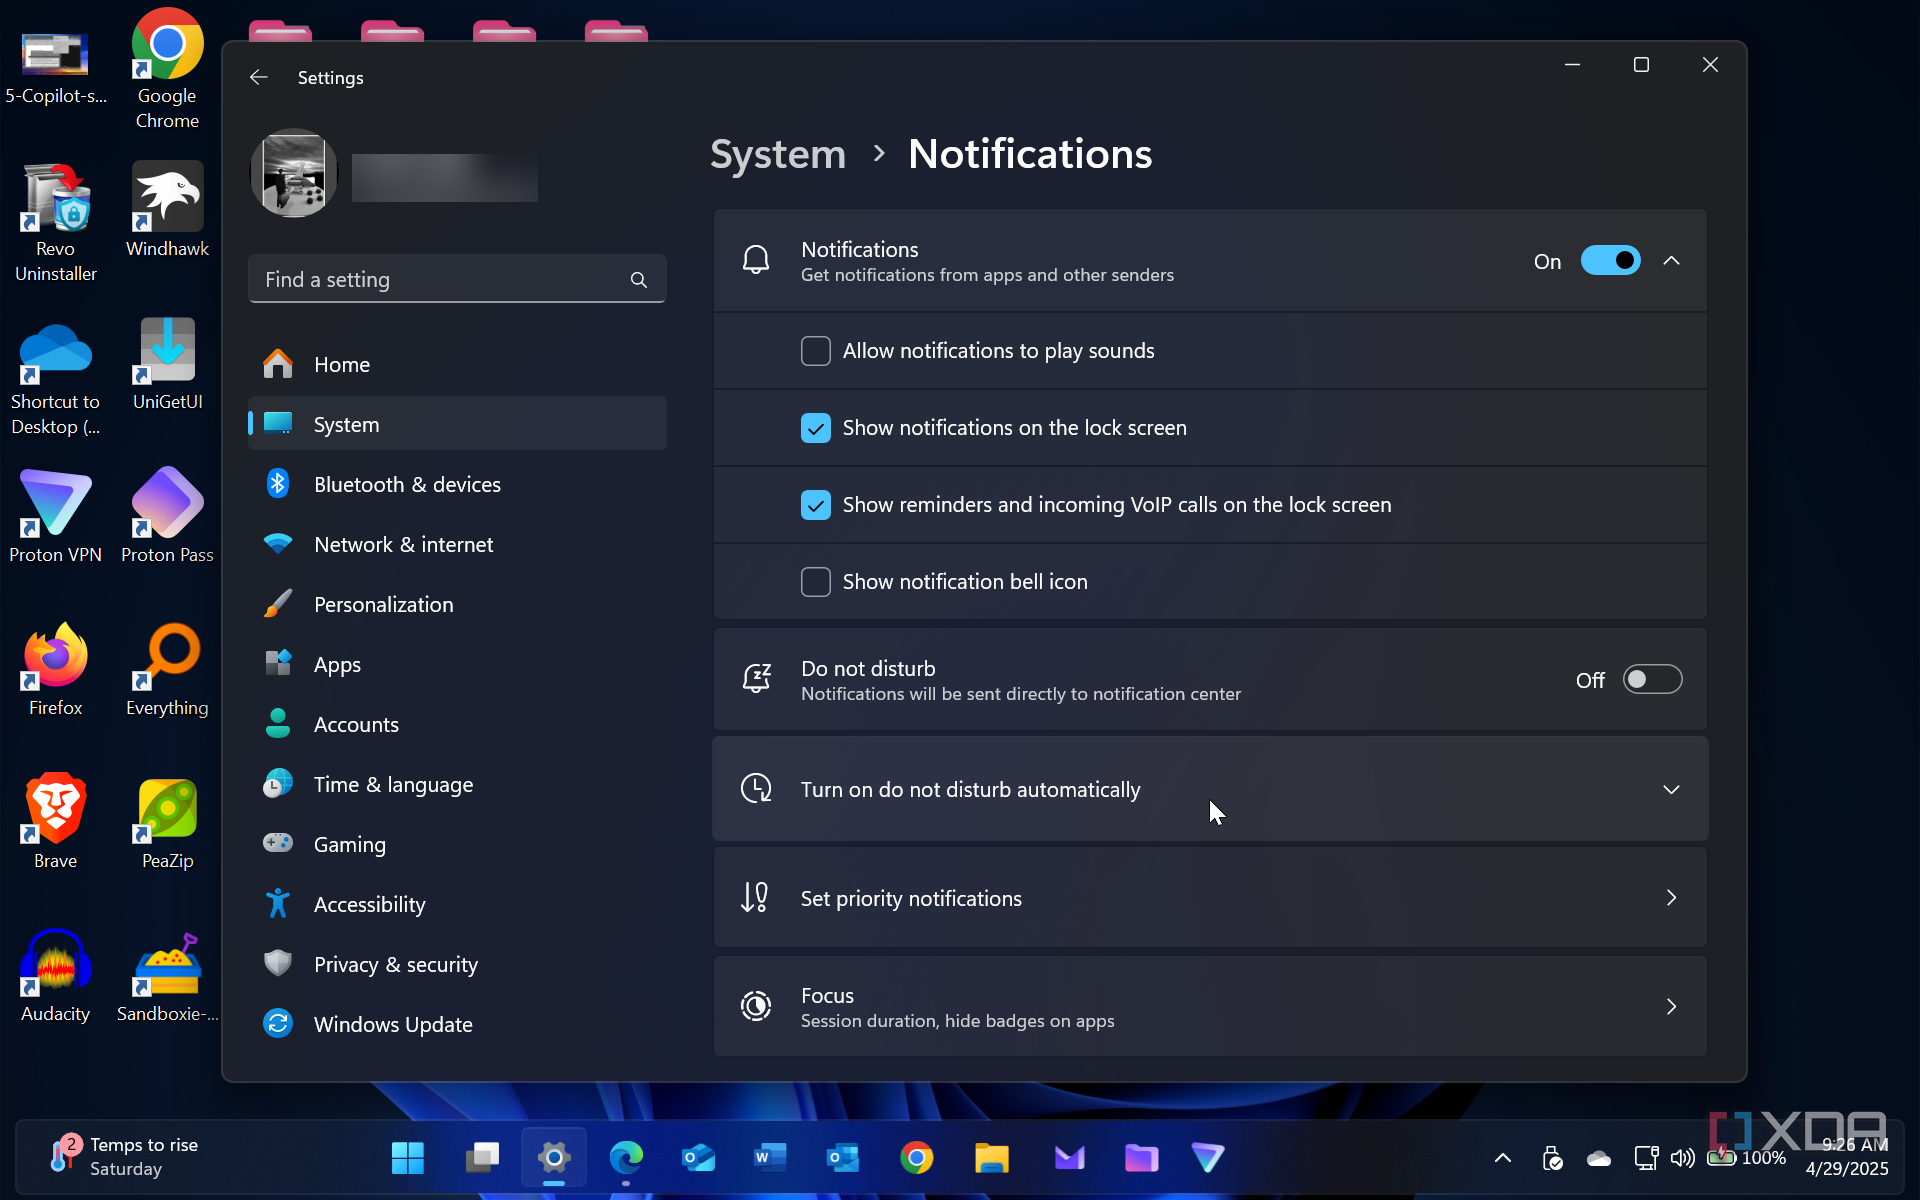Image resolution: width=1920 pixels, height=1200 pixels.
Task: Select the UniGetUI desktop shortcut
Action: click(x=167, y=364)
